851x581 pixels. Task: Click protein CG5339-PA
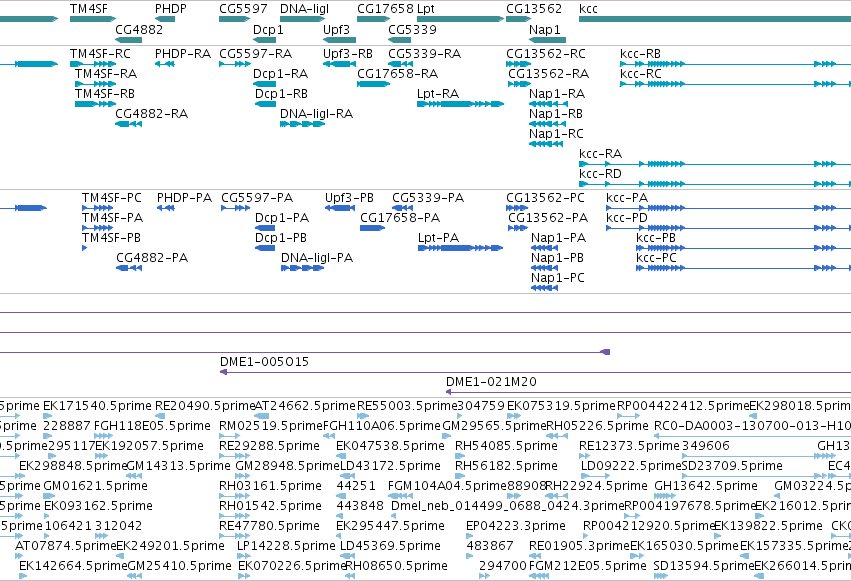[428, 198]
